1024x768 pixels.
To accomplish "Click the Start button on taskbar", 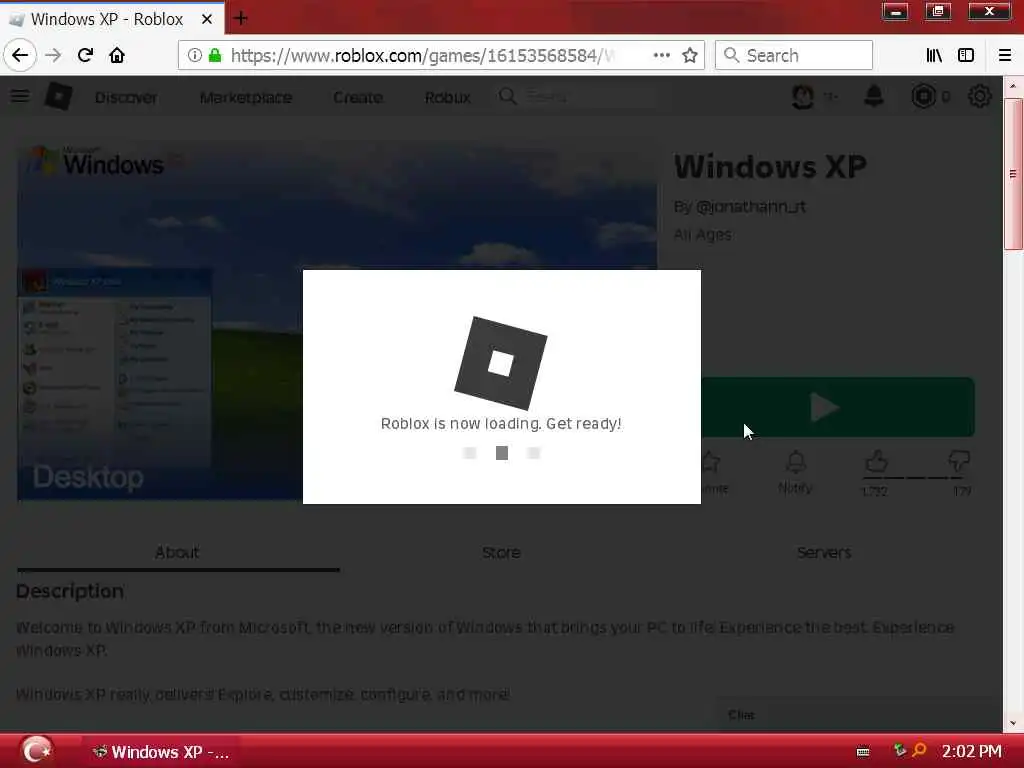I will [x=36, y=750].
